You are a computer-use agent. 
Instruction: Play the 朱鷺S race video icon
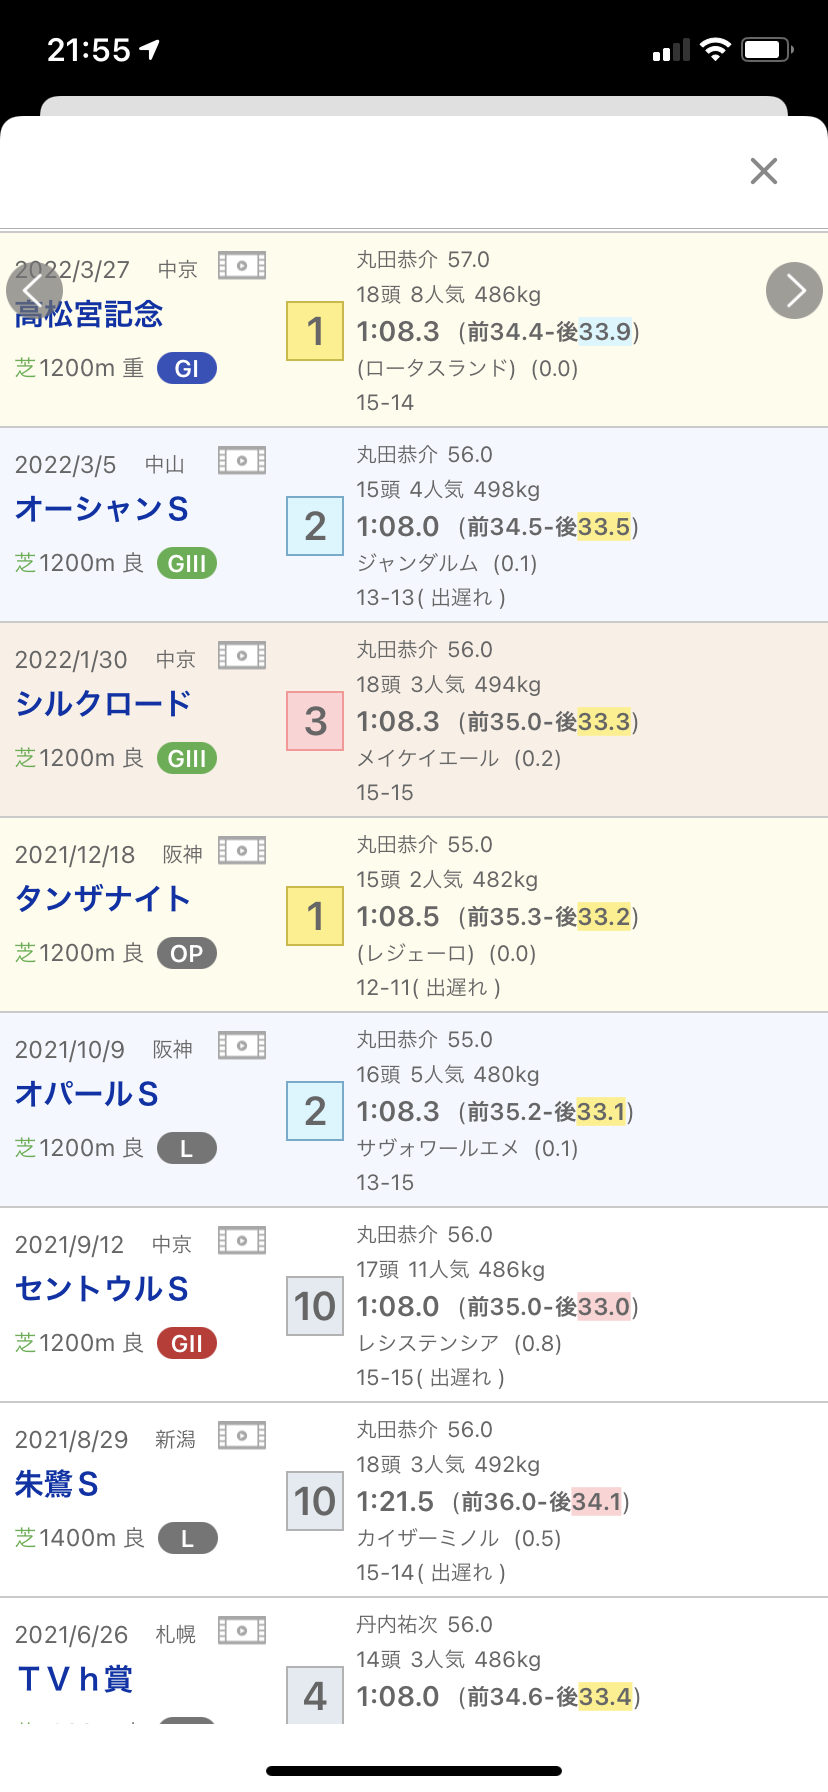(x=242, y=1436)
